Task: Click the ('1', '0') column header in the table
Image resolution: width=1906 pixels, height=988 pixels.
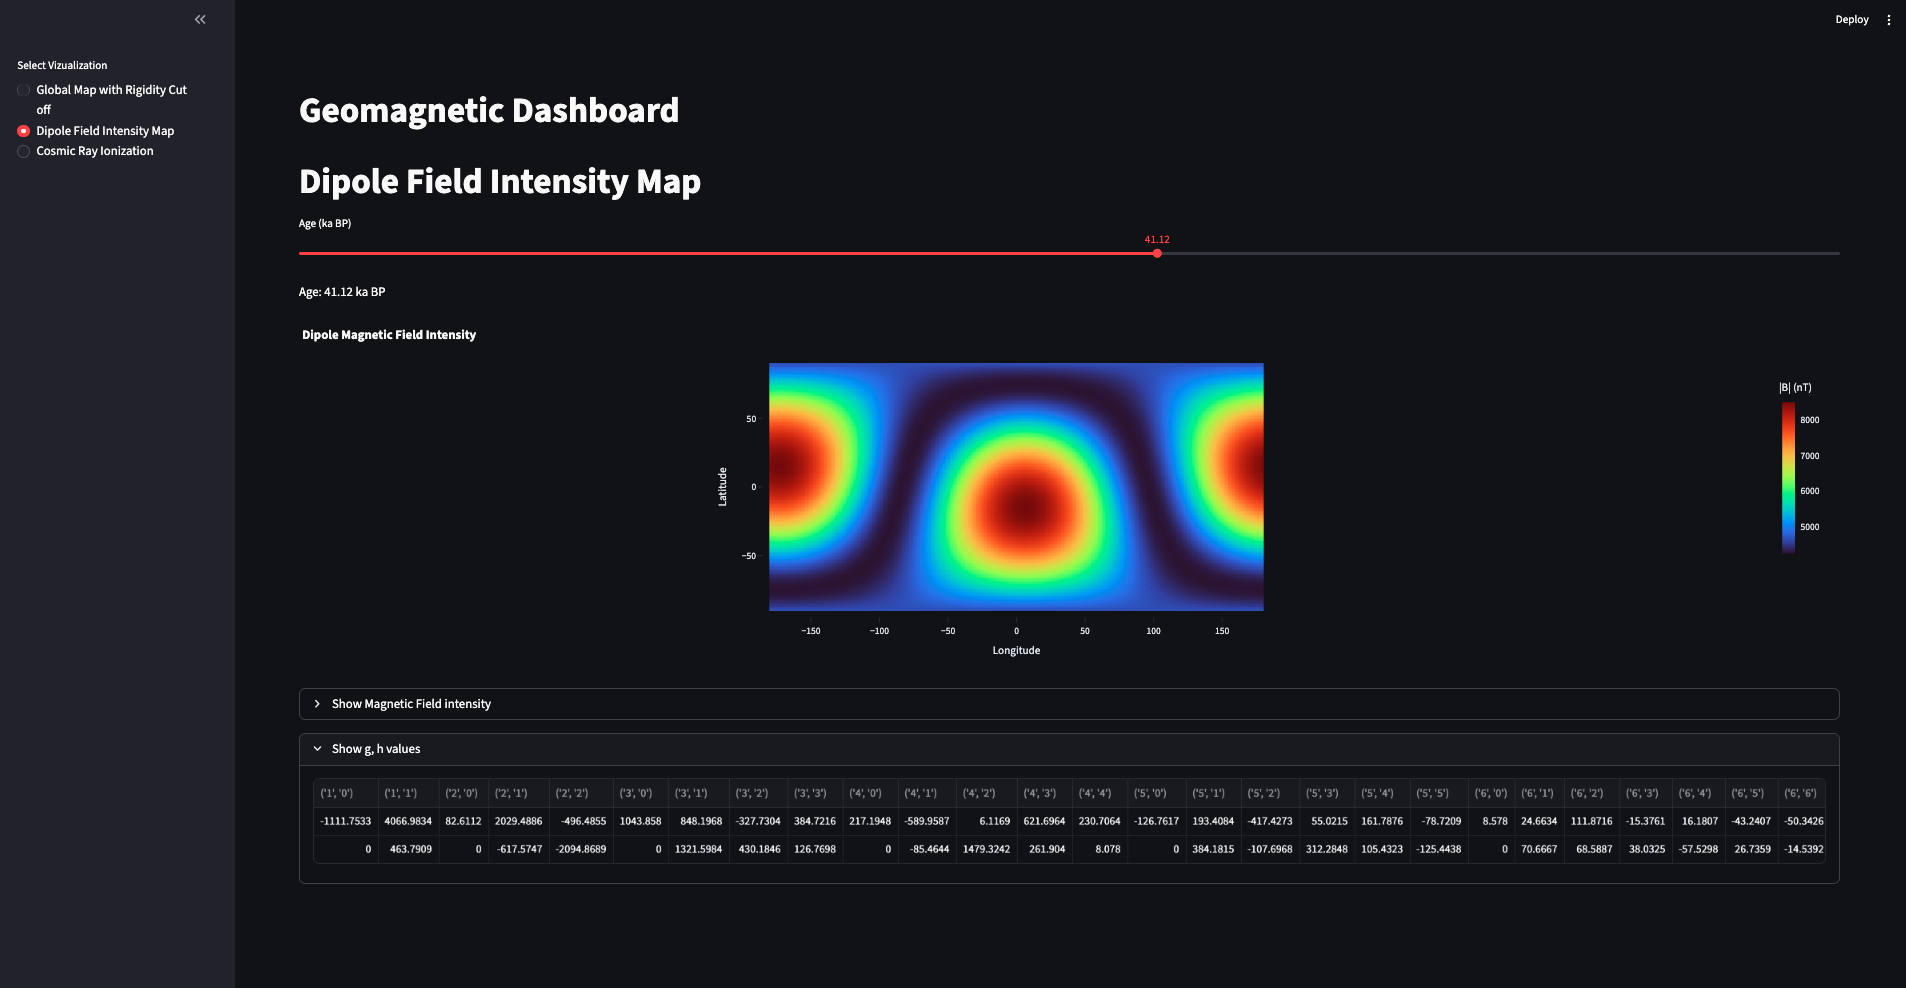Action: click(x=335, y=792)
